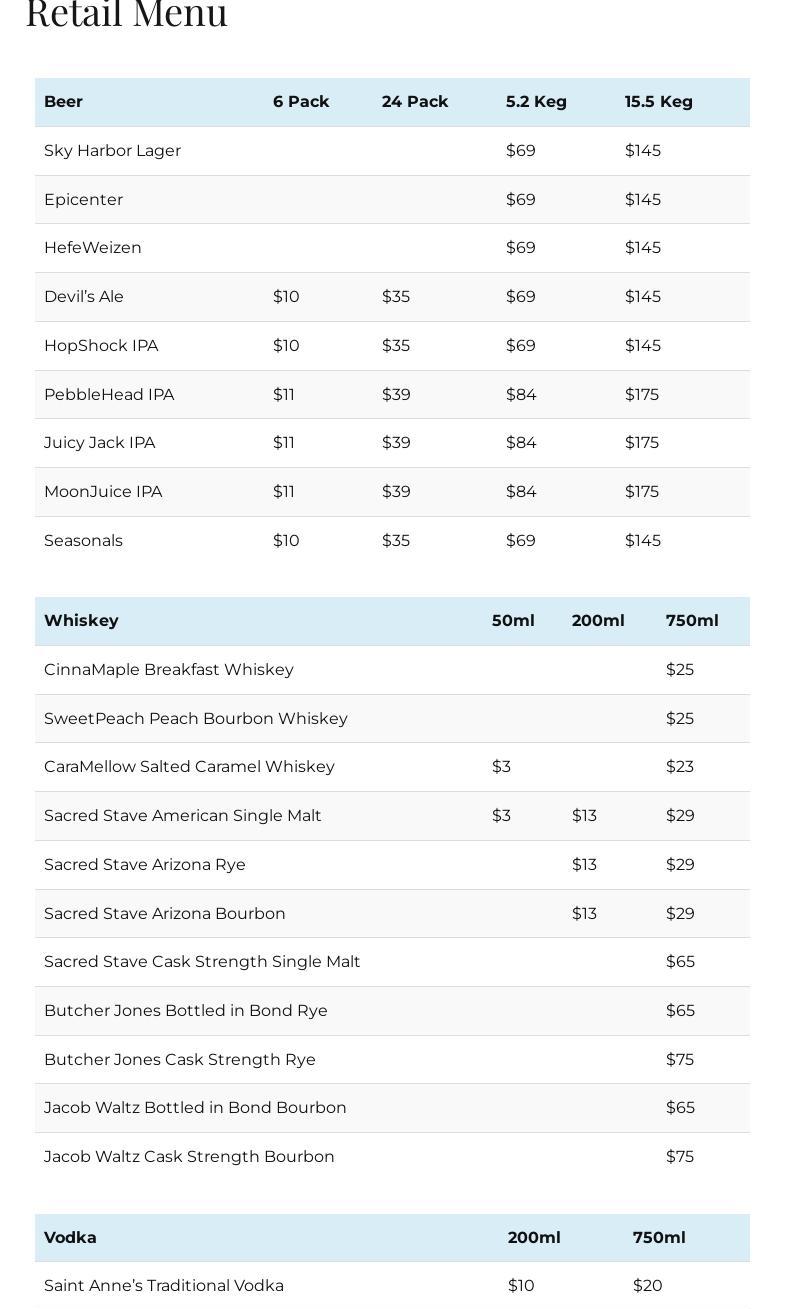Click Saint Anne's Vodka 750ml price
The width and height of the screenshot is (785, 1309).
(x=647, y=1286)
